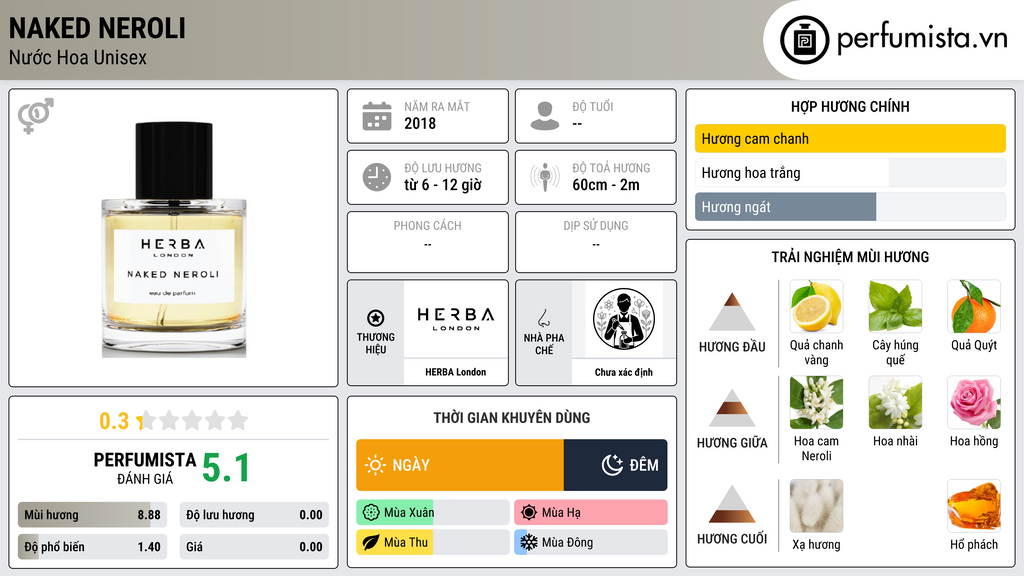Click the sillage radiating person icon
The image size is (1024, 576).
[545, 177]
